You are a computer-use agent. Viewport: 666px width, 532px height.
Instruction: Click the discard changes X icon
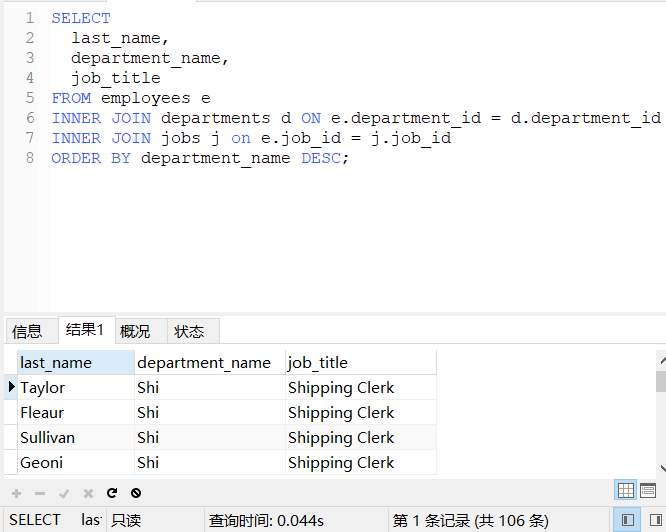[x=88, y=493]
